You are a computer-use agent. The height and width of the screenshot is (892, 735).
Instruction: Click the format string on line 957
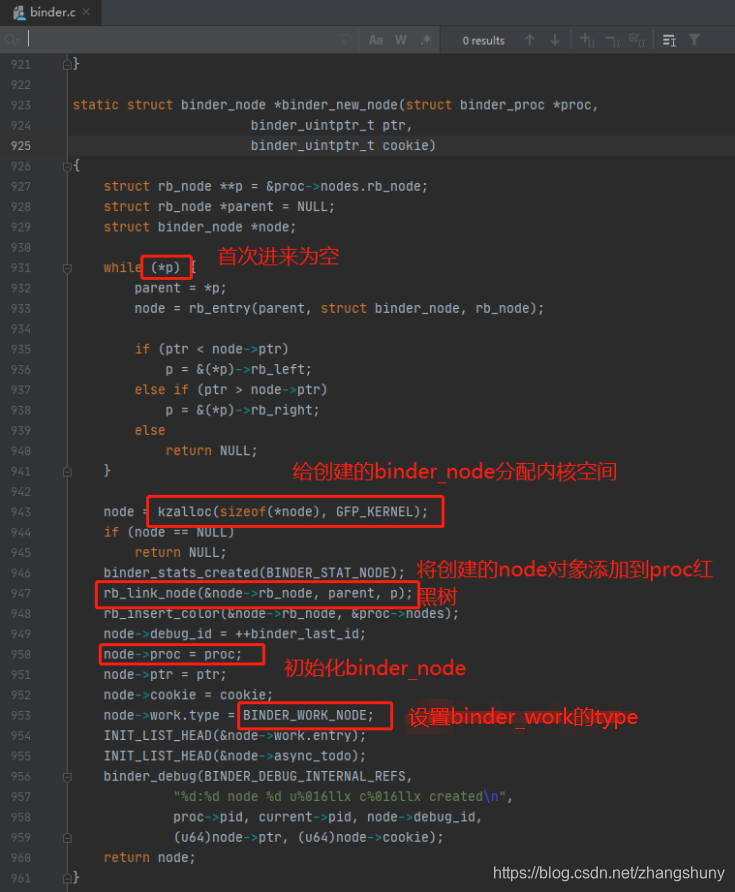pyautogui.click(x=340, y=797)
